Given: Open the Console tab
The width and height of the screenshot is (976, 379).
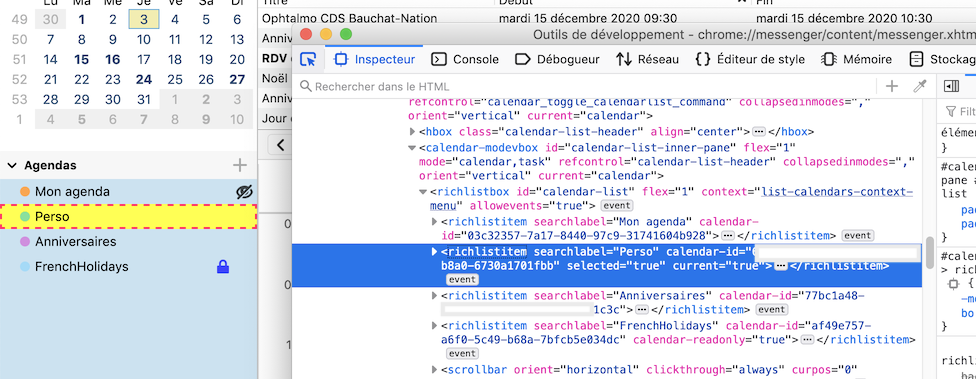Looking at the screenshot, I should [466, 60].
